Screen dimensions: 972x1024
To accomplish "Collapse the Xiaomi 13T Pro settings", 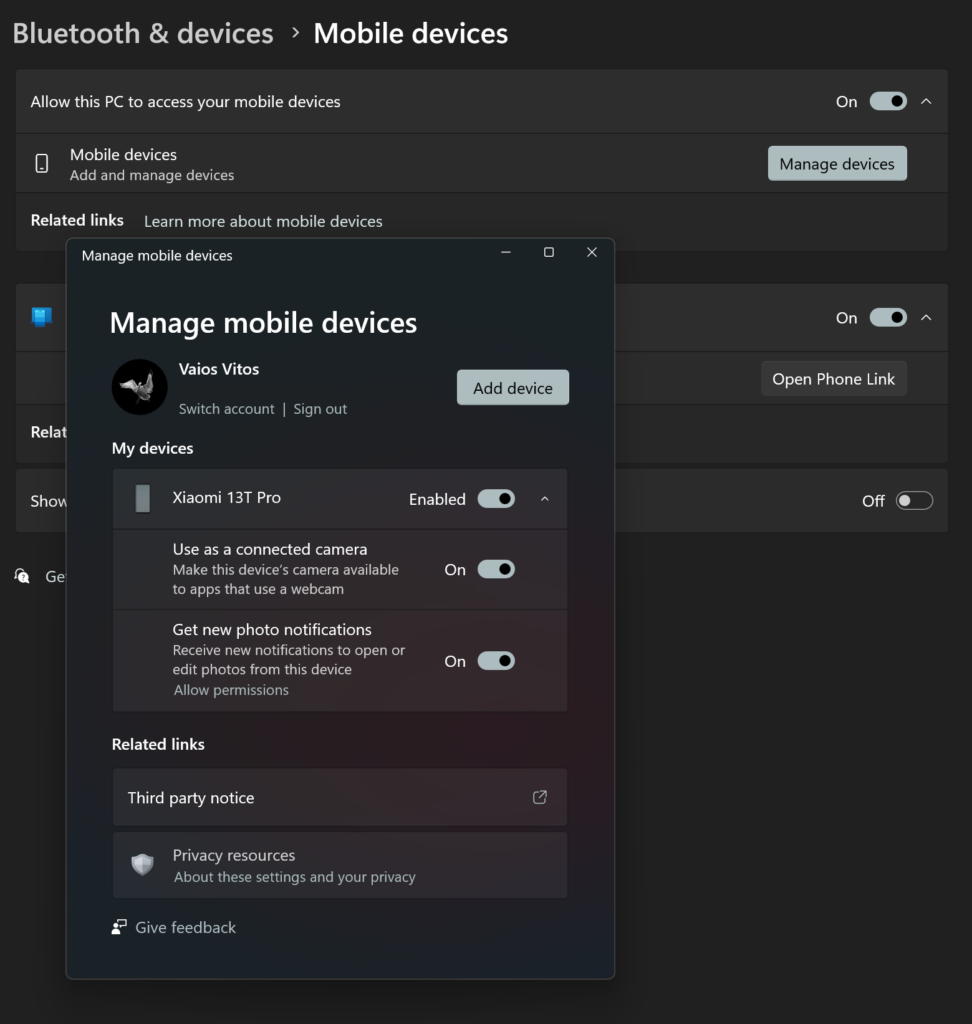I will click(545, 498).
